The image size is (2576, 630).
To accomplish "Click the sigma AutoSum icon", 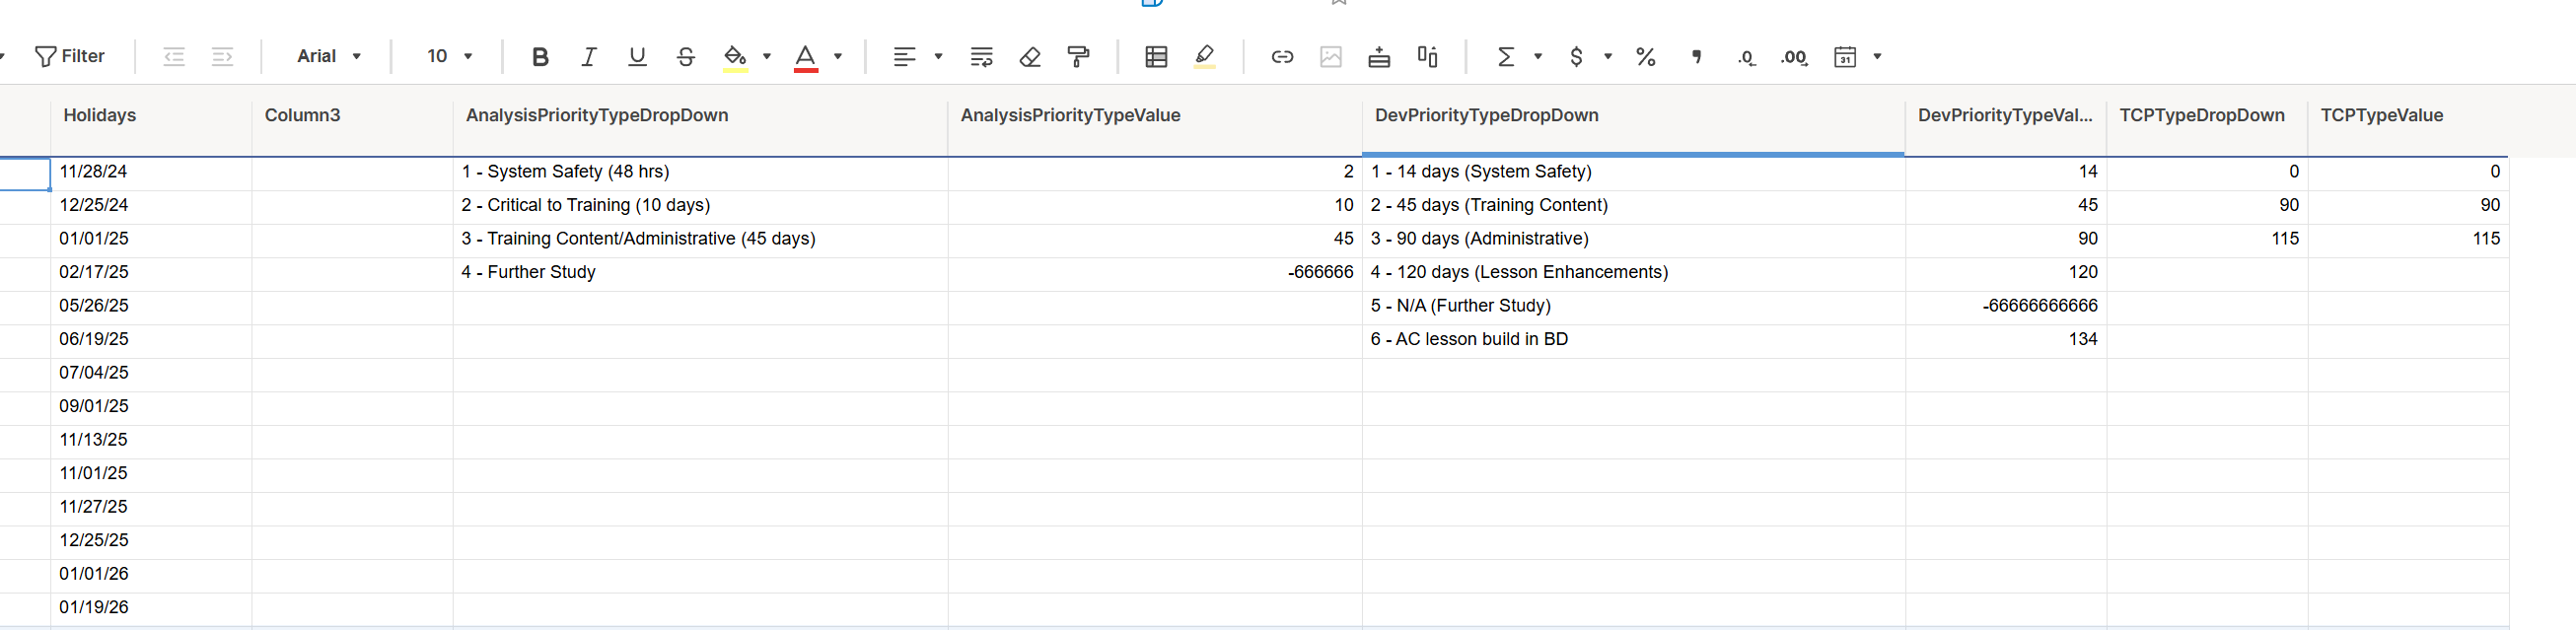I will [x=1505, y=57].
